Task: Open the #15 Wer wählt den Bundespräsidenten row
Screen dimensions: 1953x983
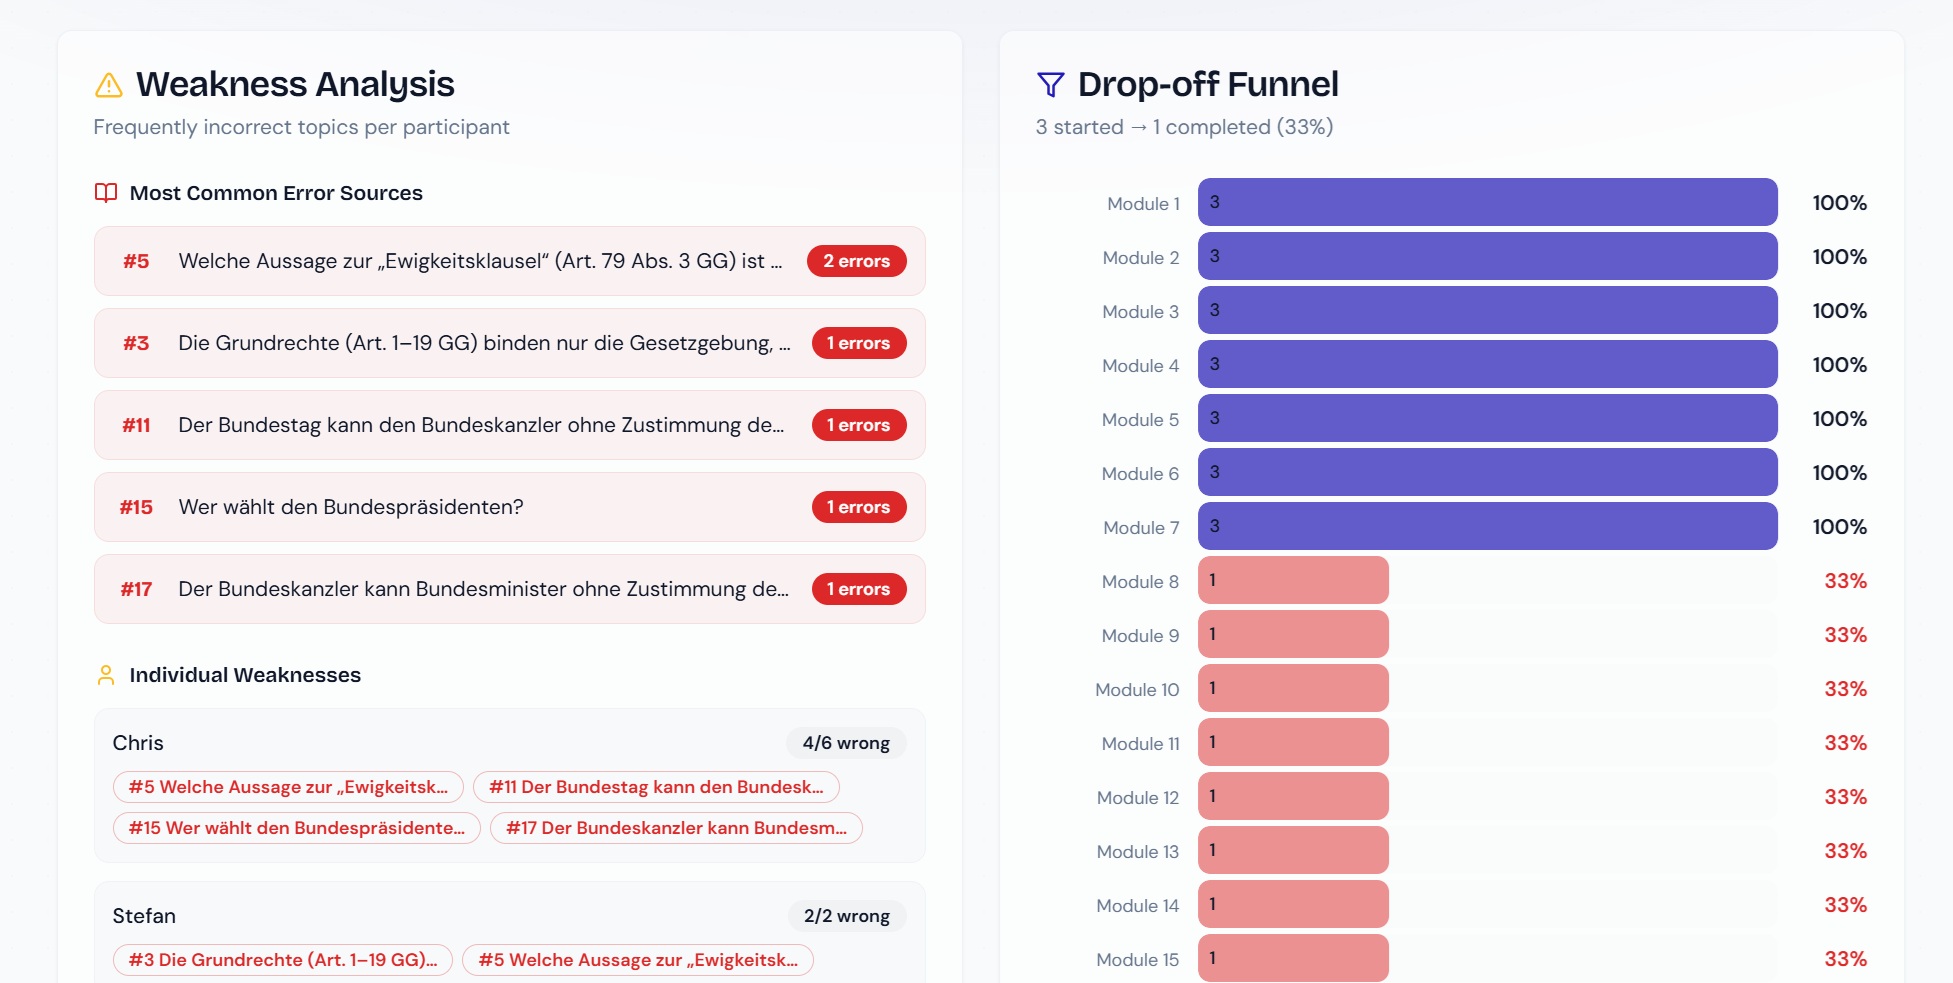Action: coord(510,507)
